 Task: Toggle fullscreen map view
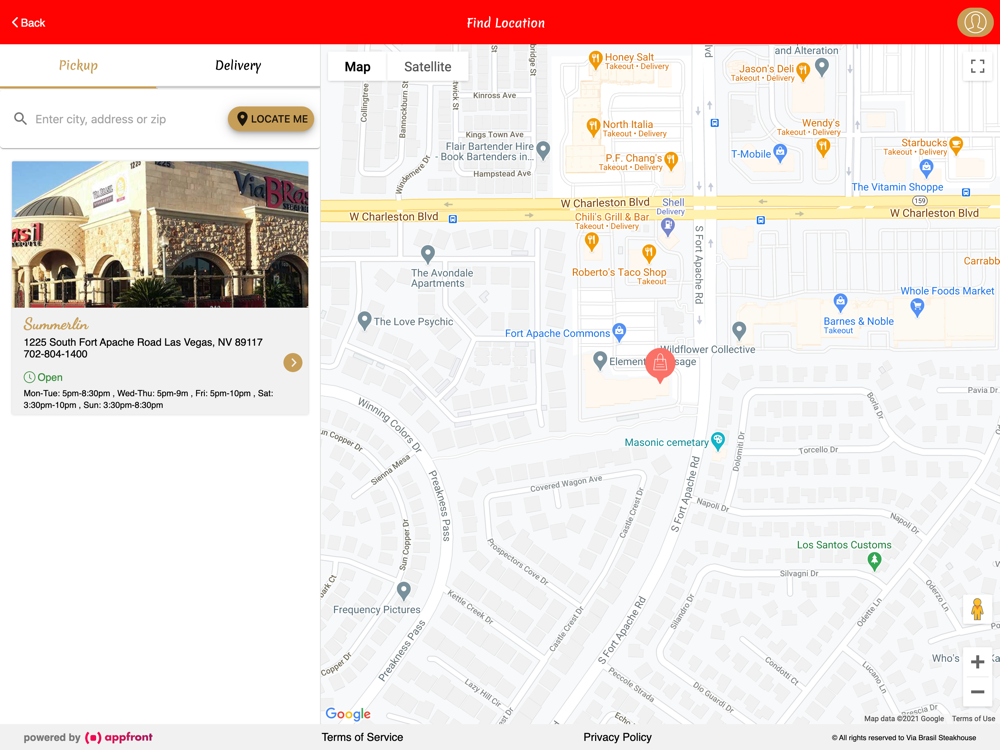(977, 66)
